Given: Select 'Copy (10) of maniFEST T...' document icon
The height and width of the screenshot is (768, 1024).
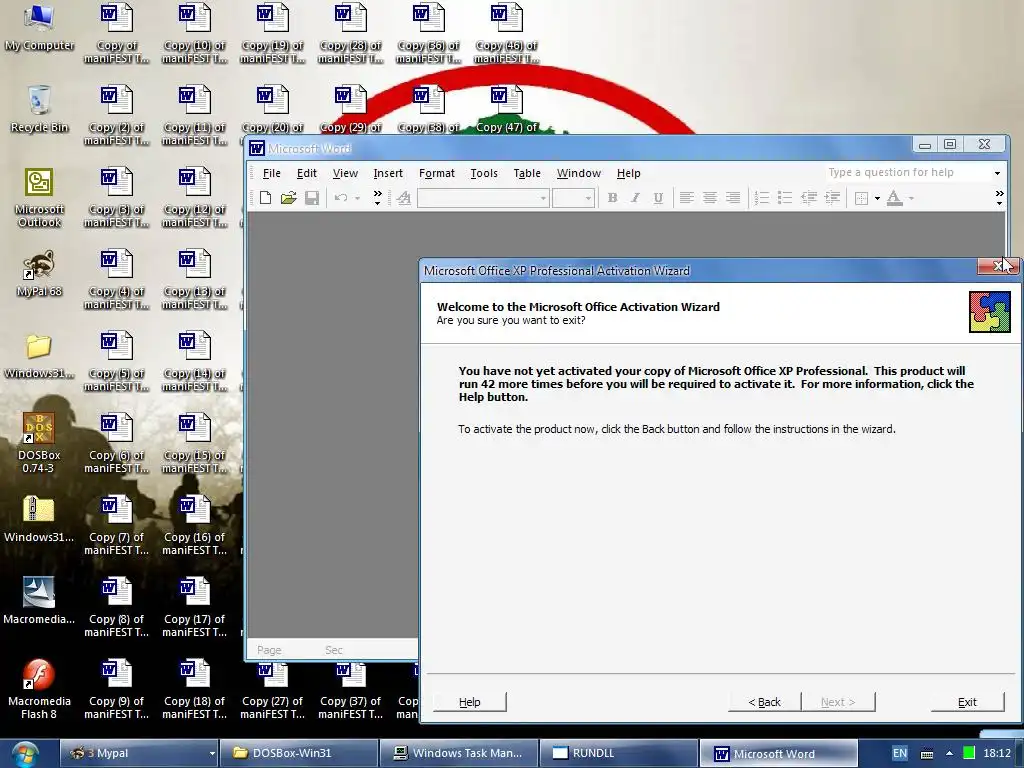Looking at the screenshot, I should click(194, 33).
